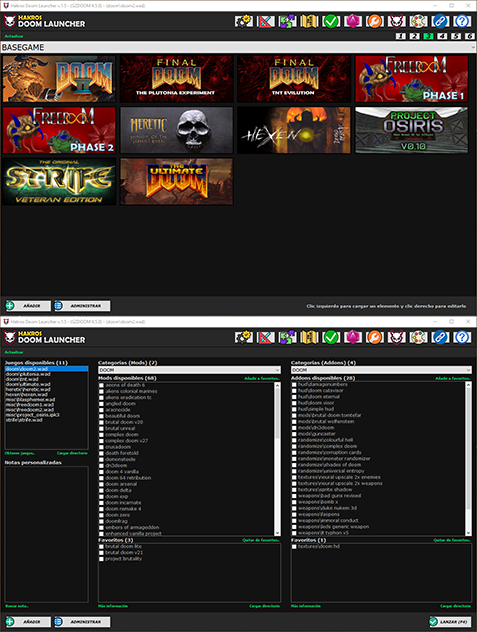Screen dimensions: 477x632
Task: Click orange wrench icon in thumbnail-view window toolbar
Action: click(x=375, y=21)
